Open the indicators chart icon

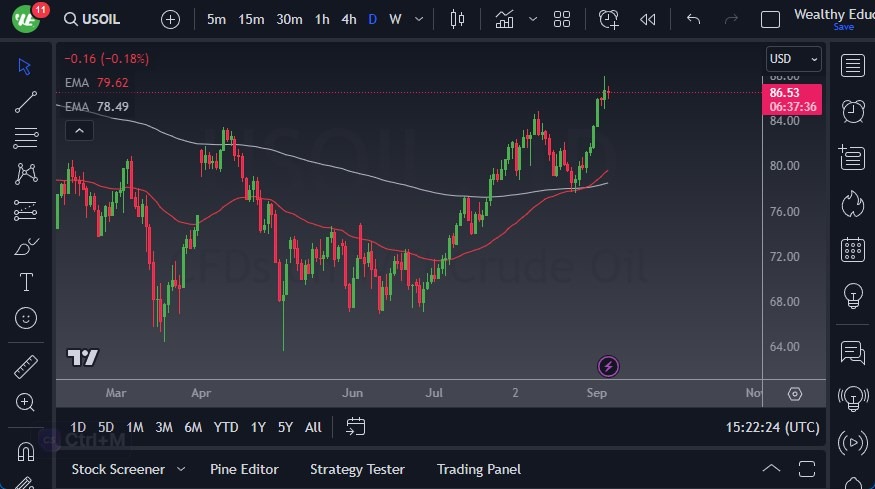coord(504,19)
